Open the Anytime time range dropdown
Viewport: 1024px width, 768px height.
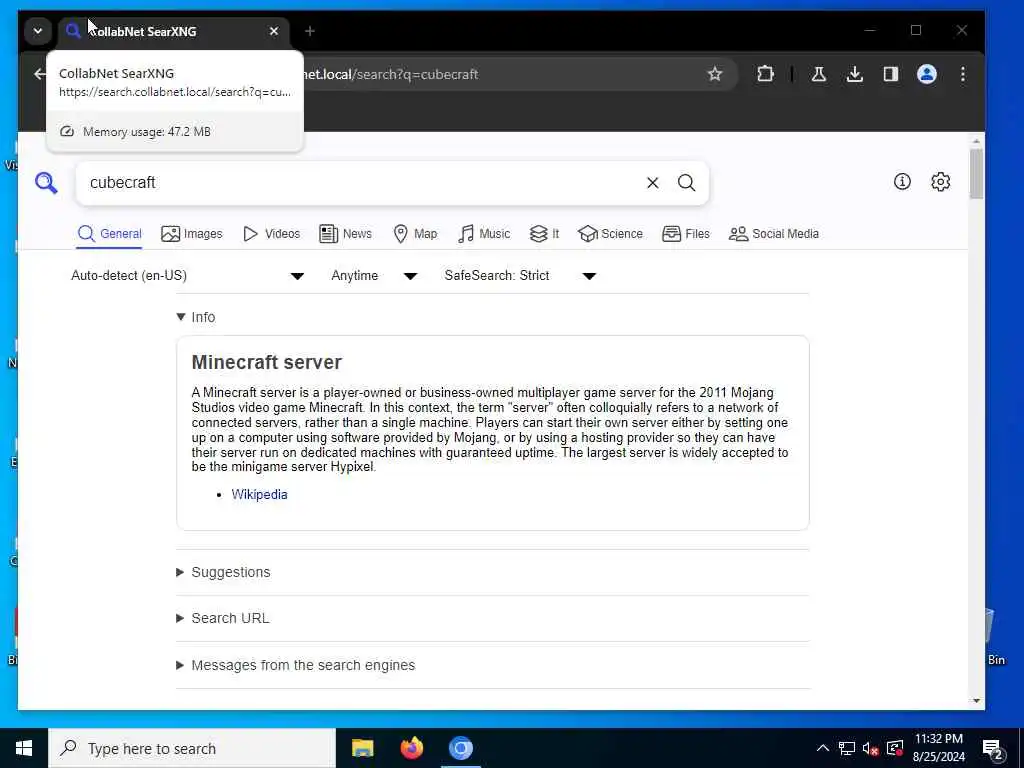click(x=374, y=276)
